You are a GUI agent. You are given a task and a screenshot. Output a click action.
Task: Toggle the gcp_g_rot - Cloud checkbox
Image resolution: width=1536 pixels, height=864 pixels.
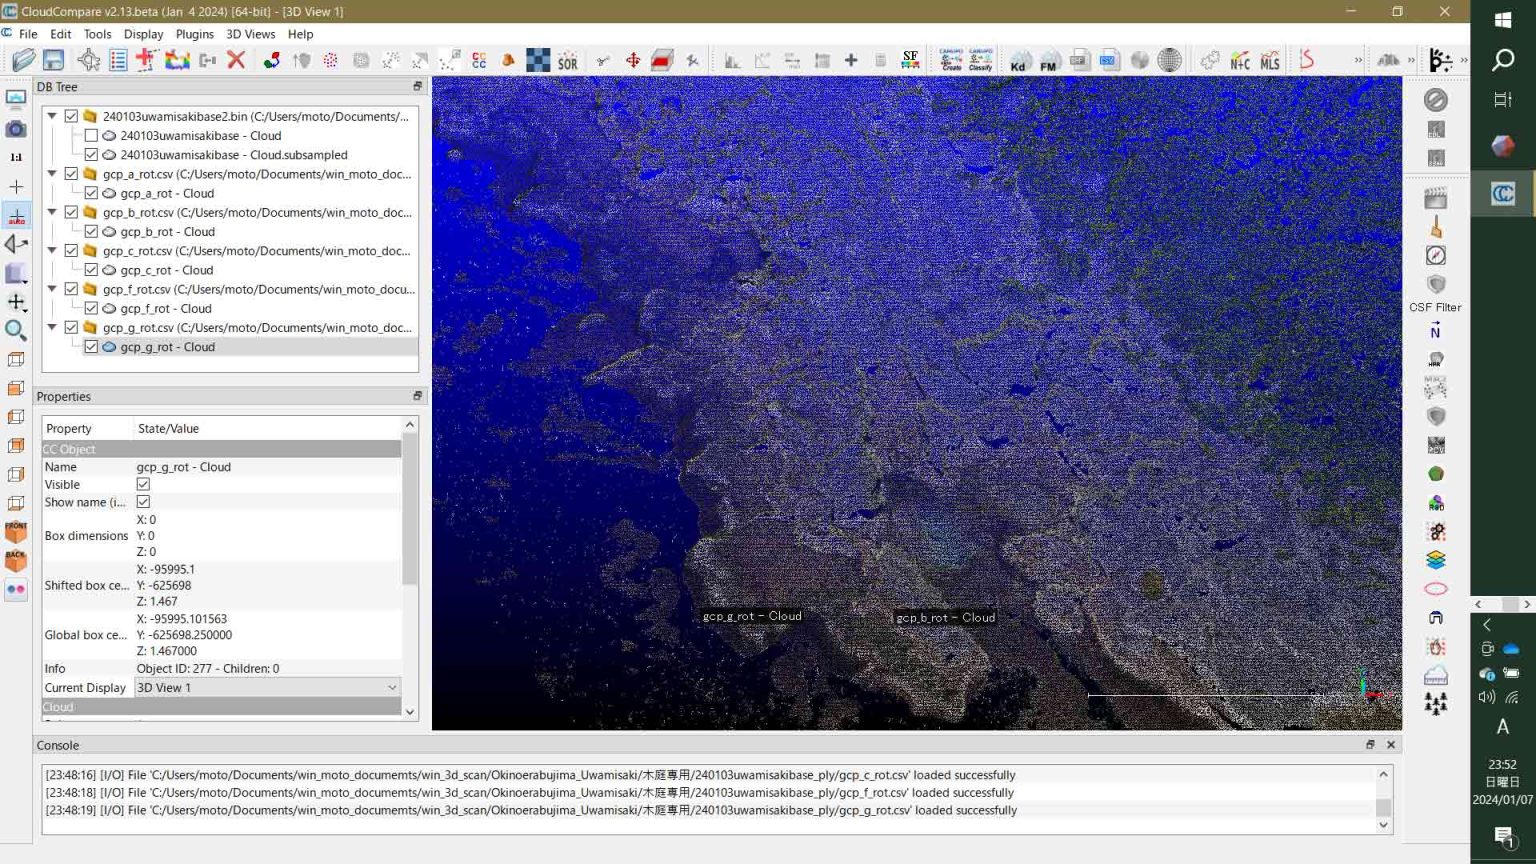coord(91,347)
